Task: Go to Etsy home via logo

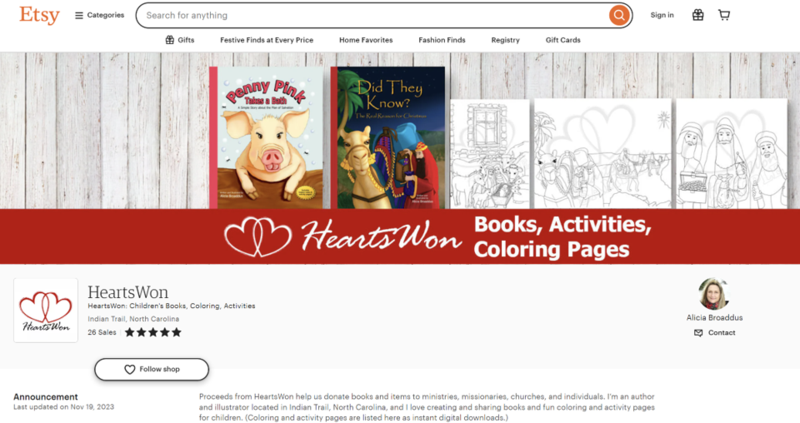Action: [39, 15]
